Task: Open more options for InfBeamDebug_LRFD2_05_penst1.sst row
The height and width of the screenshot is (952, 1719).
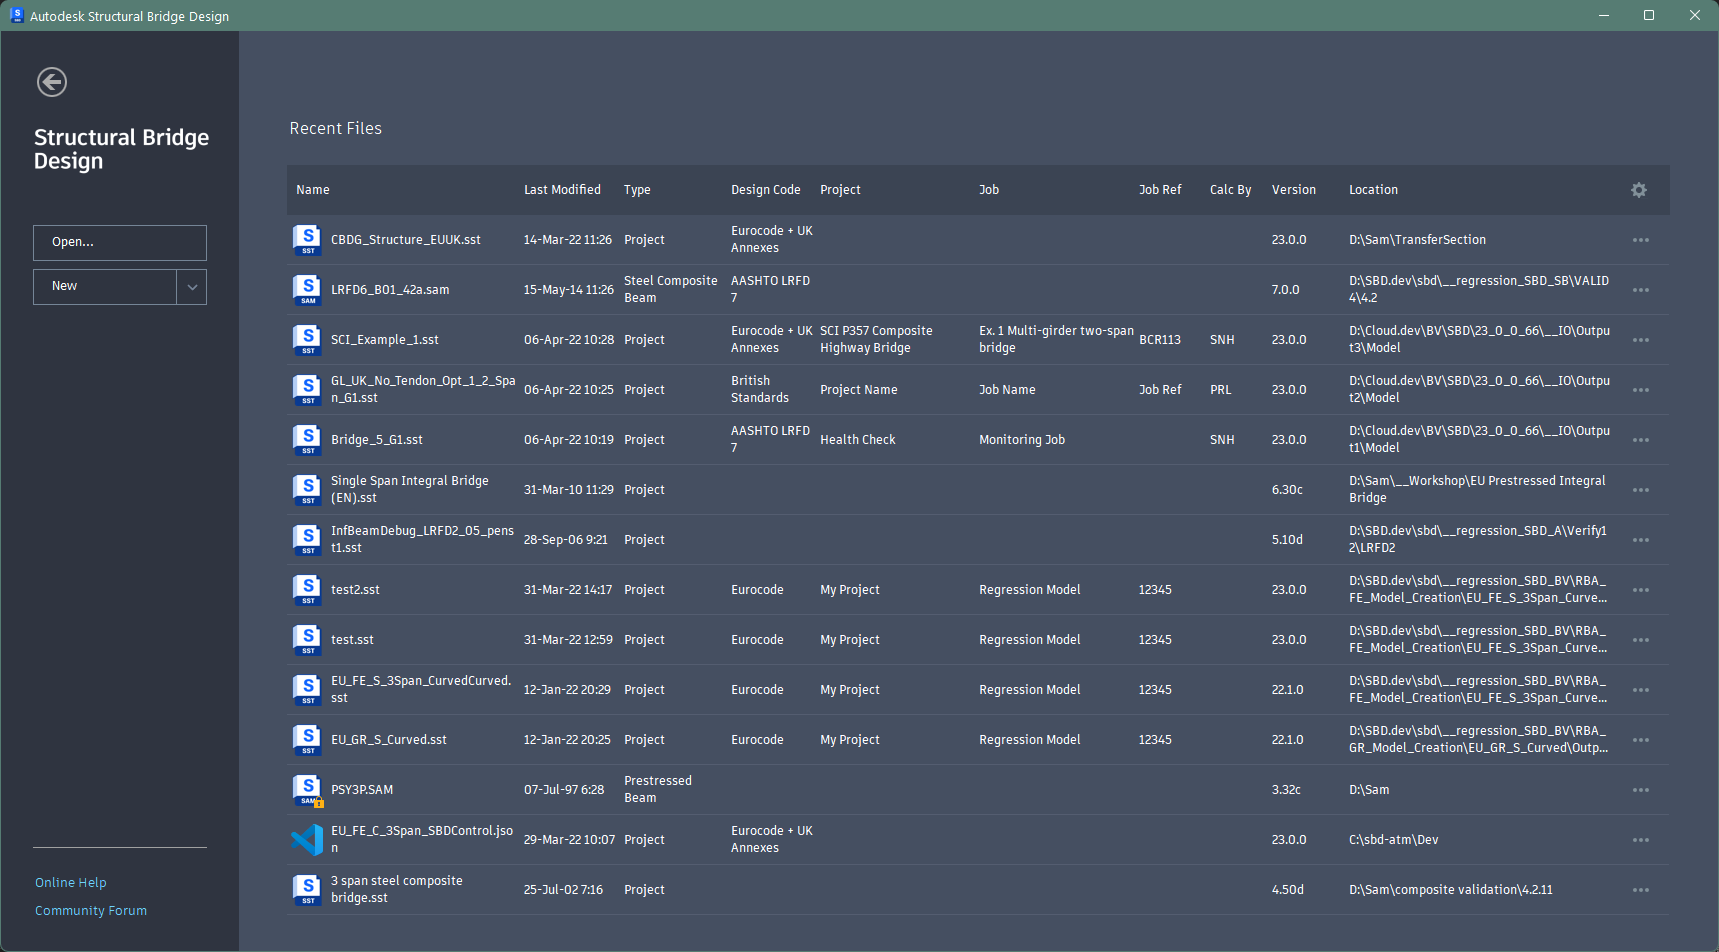Action: (1641, 540)
